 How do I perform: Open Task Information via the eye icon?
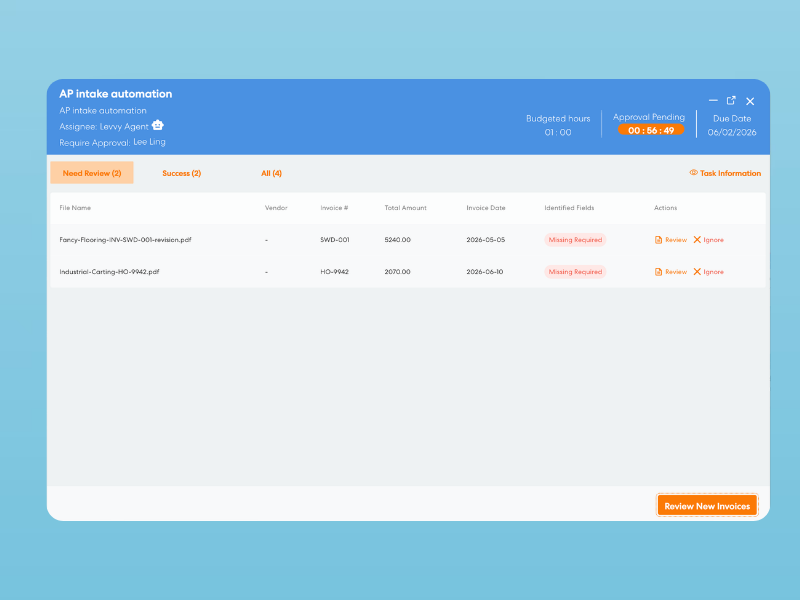(x=693, y=173)
